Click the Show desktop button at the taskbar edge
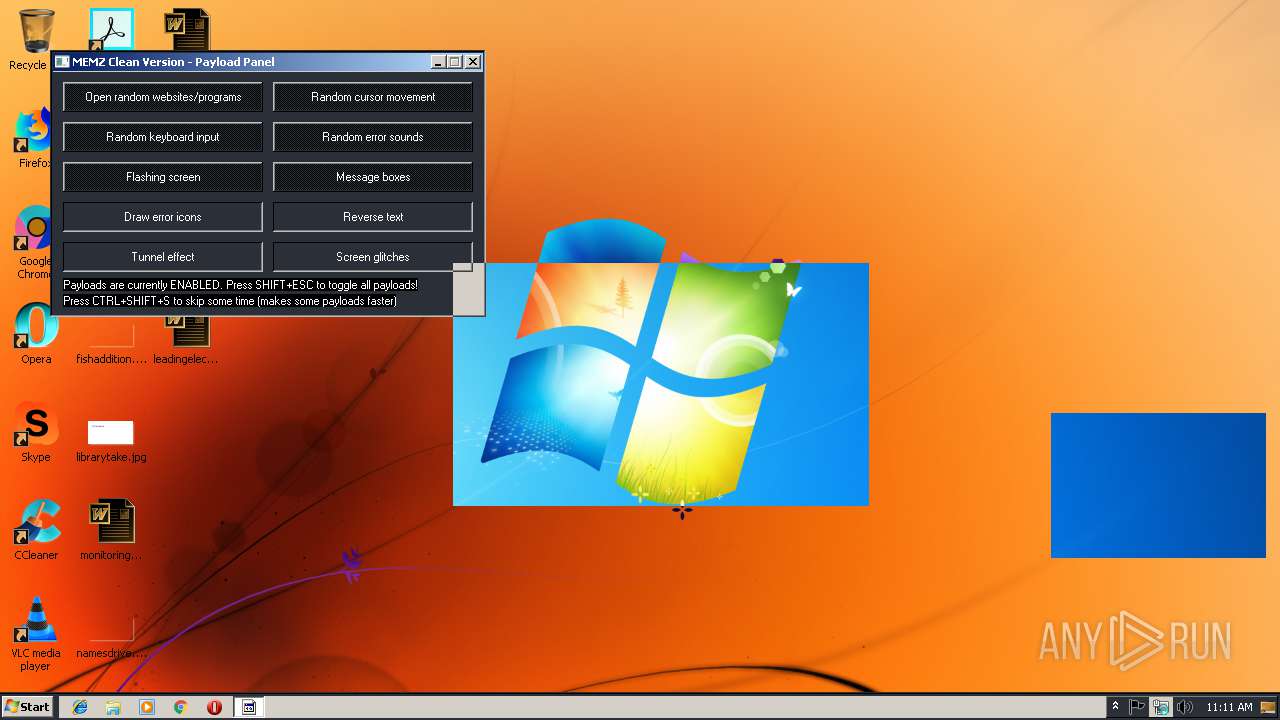This screenshot has height=720, width=1280. (x=1270, y=707)
